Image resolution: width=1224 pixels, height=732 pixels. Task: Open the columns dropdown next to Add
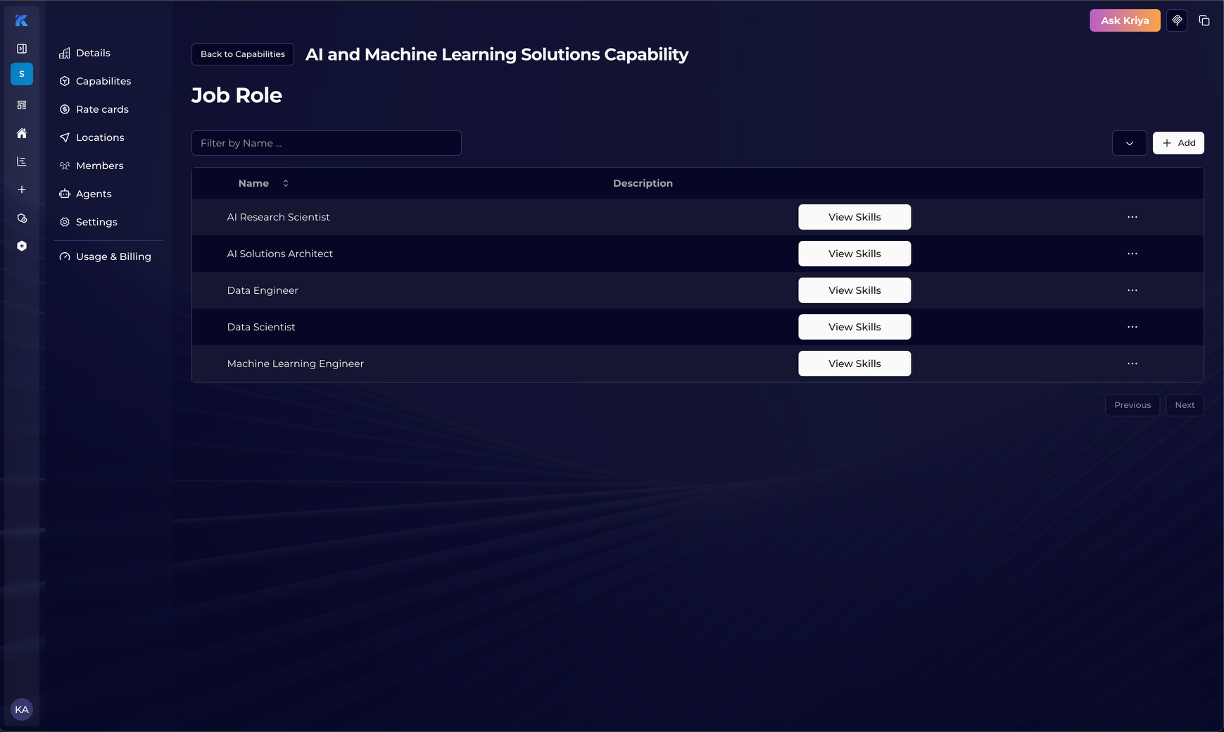pos(1129,143)
